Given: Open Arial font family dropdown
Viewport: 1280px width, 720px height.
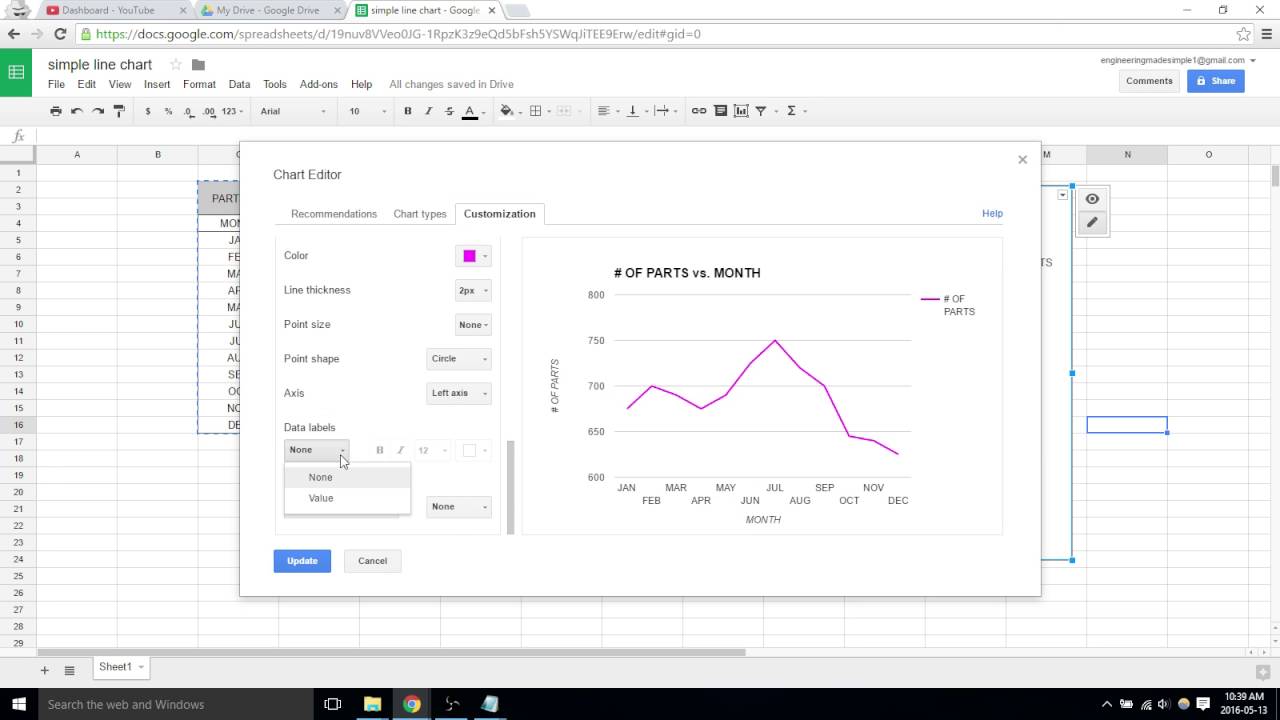Looking at the screenshot, I should [294, 111].
